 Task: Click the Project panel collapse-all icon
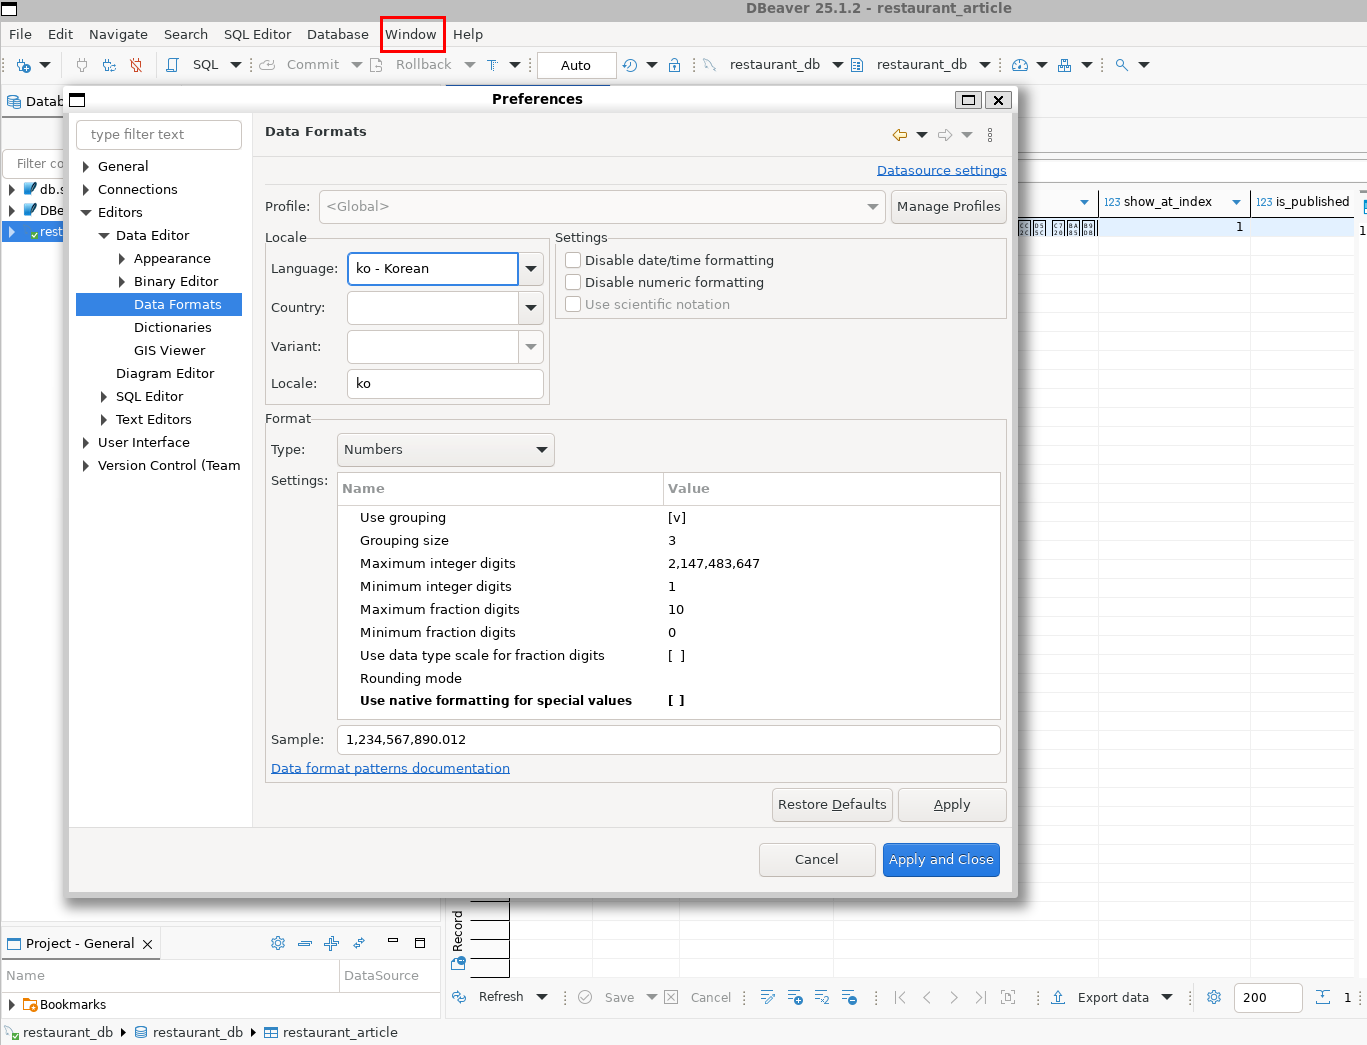point(305,943)
